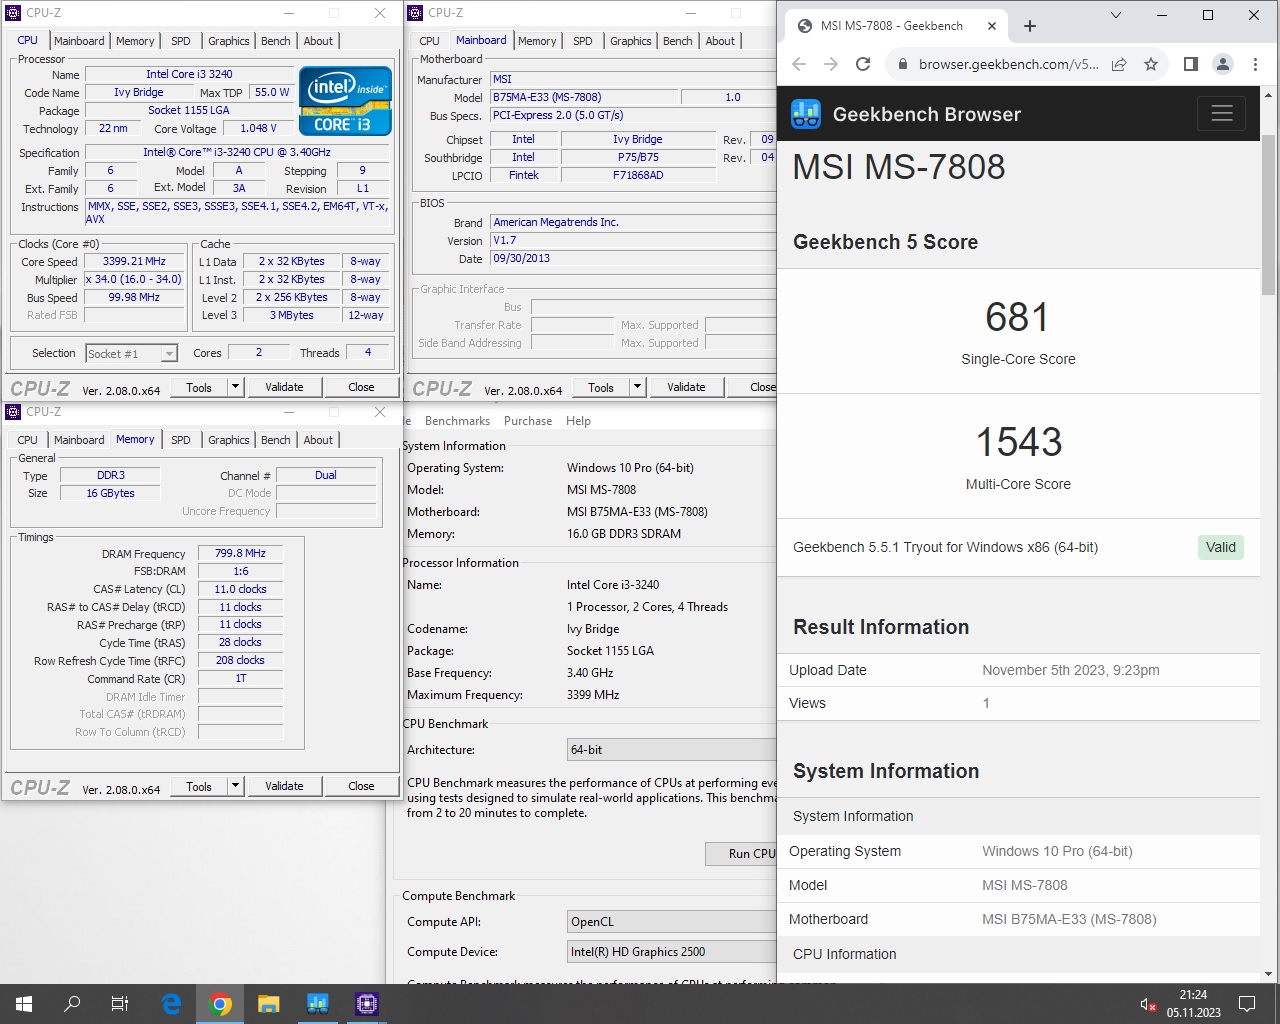Select Graphics tab in Mainboard CPU-Z window
Viewport: 1280px width, 1024px height.
(x=630, y=41)
